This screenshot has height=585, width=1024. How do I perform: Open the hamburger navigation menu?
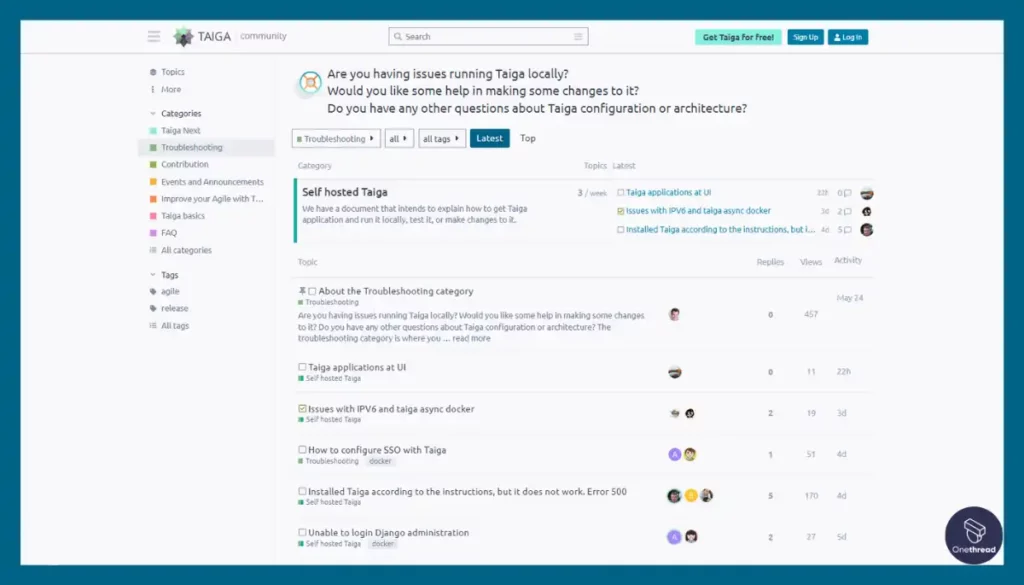point(153,36)
